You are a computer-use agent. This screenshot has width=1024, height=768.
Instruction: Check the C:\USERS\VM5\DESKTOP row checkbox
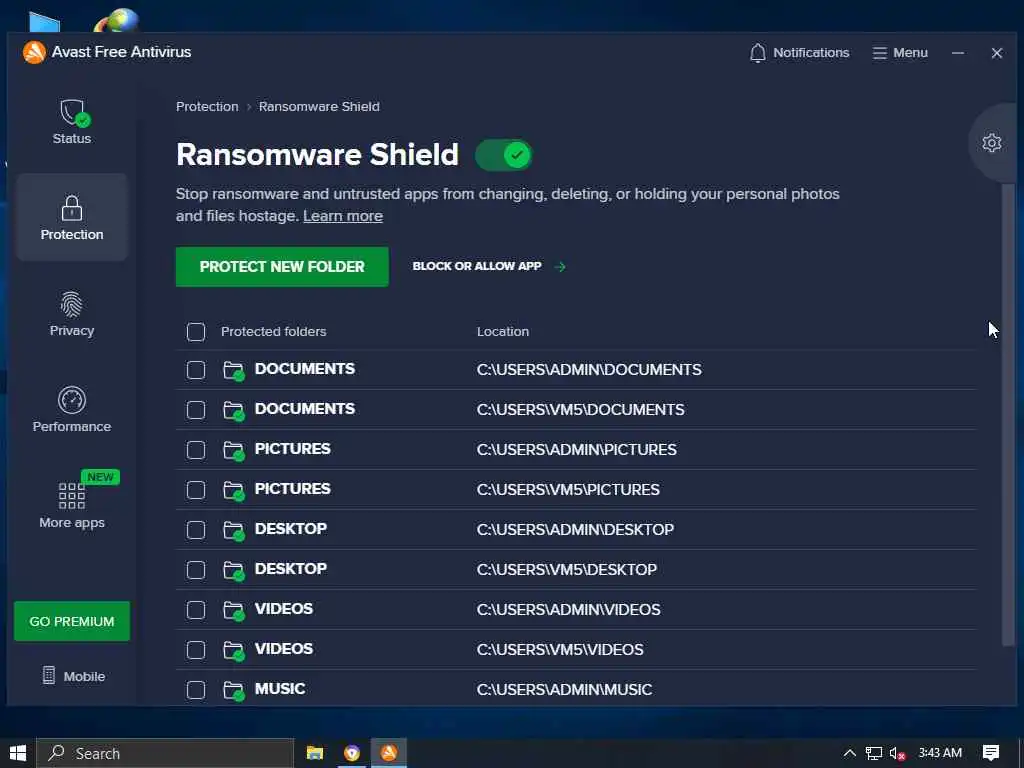(196, 570)
